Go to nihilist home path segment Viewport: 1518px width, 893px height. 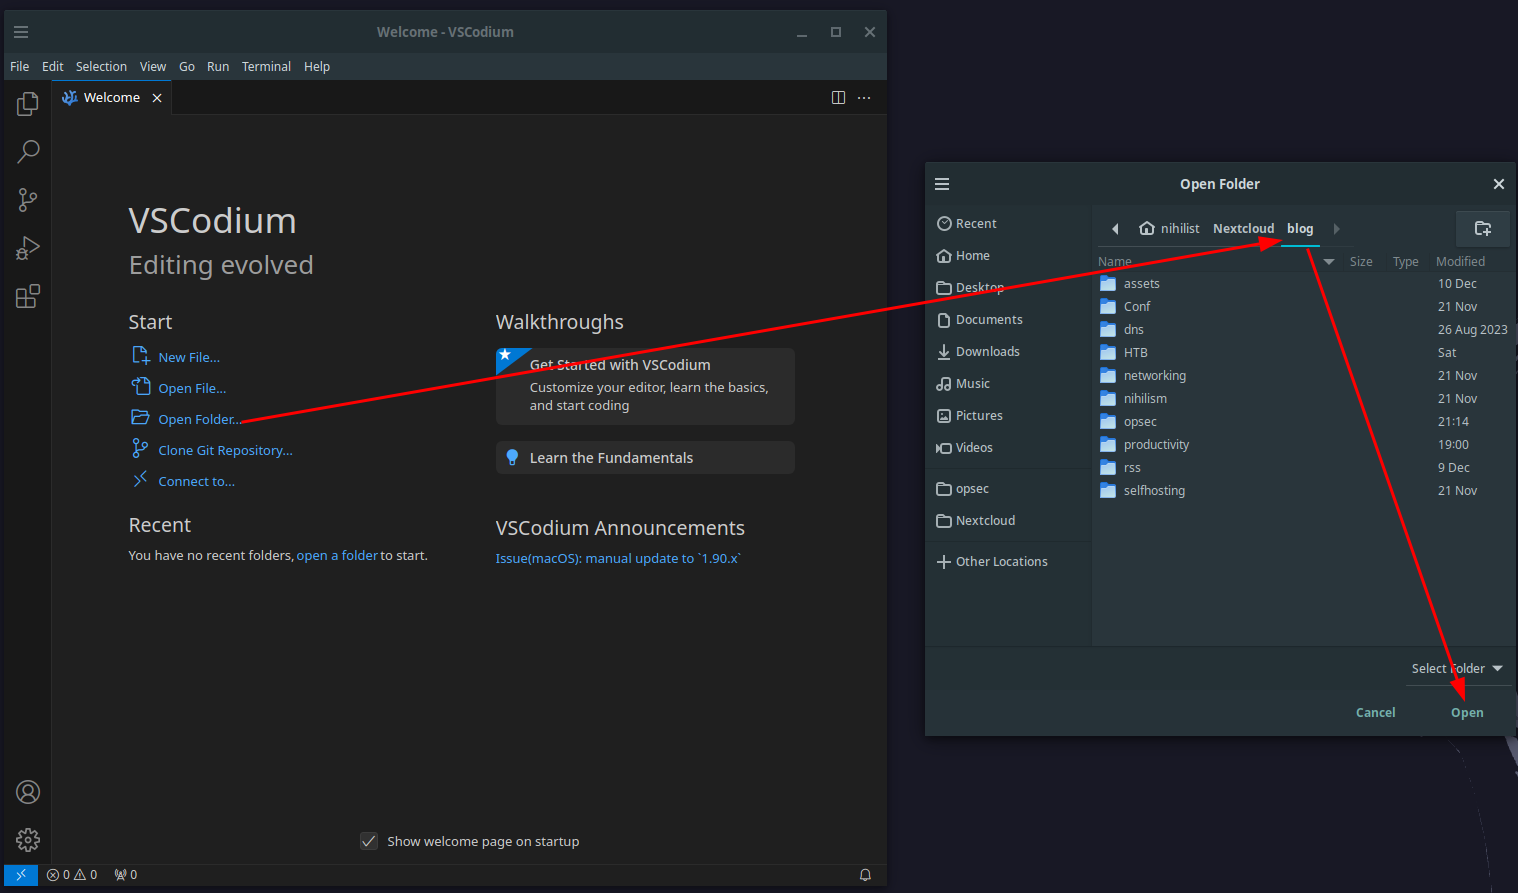tap(1169, 229)
